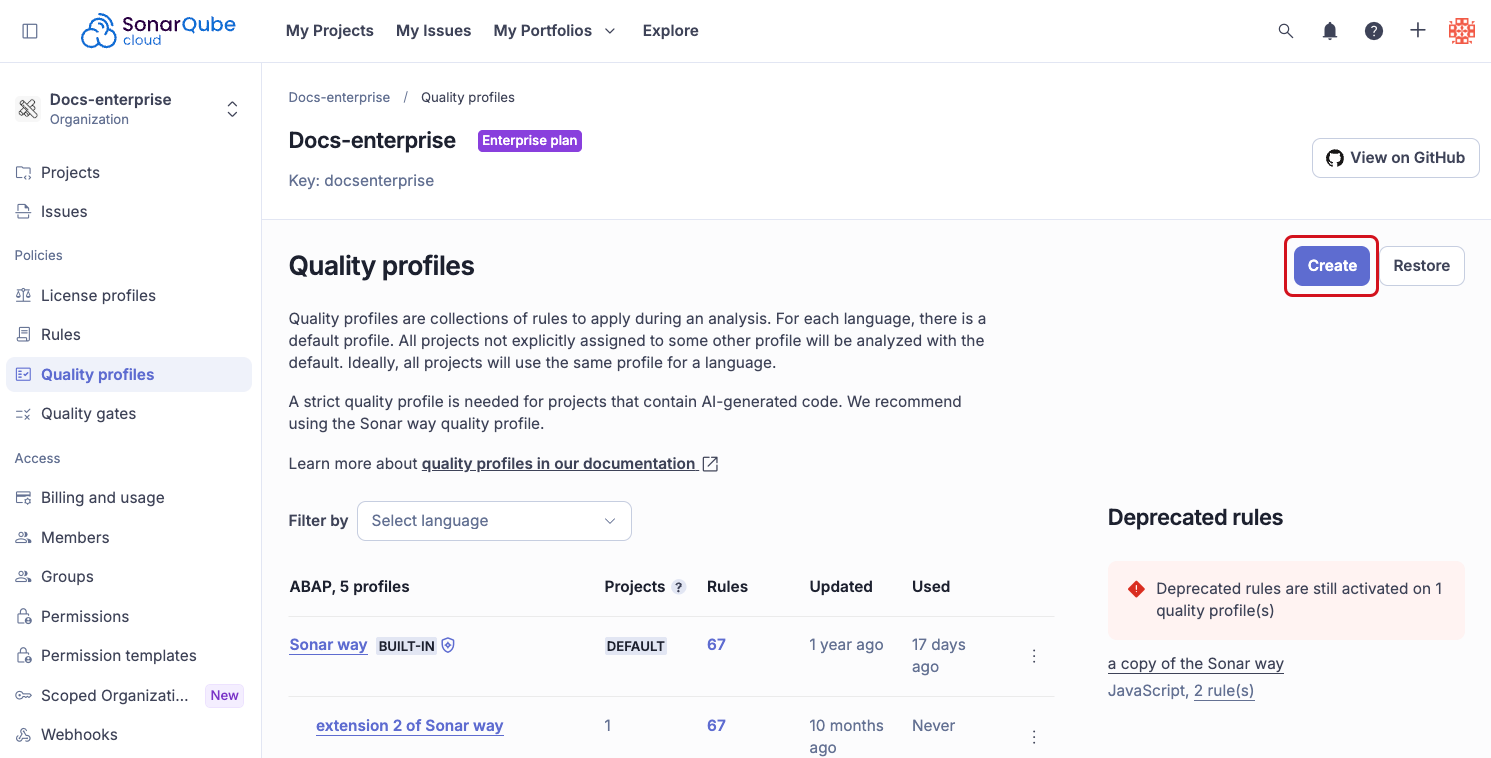The width and height of the screenshot is (1491, 758).
Task: Click the Billing and usage icon
Action: (x=24, y=498)
